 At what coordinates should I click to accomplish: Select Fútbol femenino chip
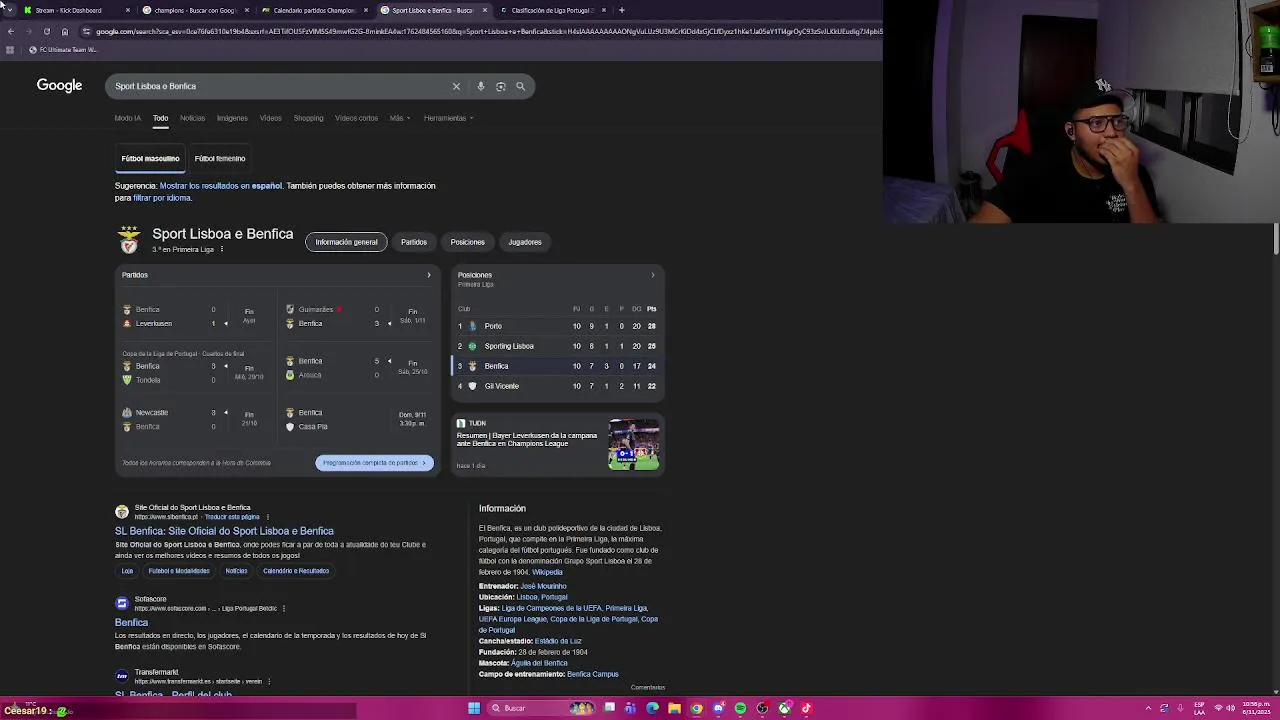pyautogui.click(x=220, y=158)
